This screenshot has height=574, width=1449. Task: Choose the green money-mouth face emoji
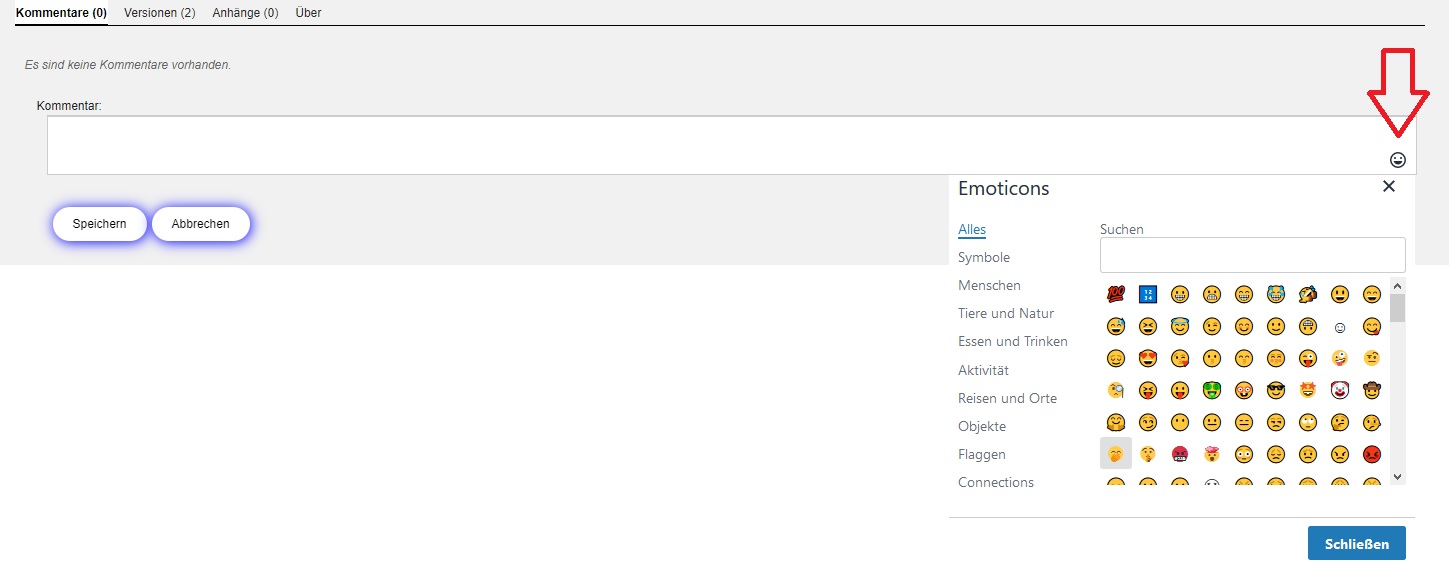(x=1212, y=390)
